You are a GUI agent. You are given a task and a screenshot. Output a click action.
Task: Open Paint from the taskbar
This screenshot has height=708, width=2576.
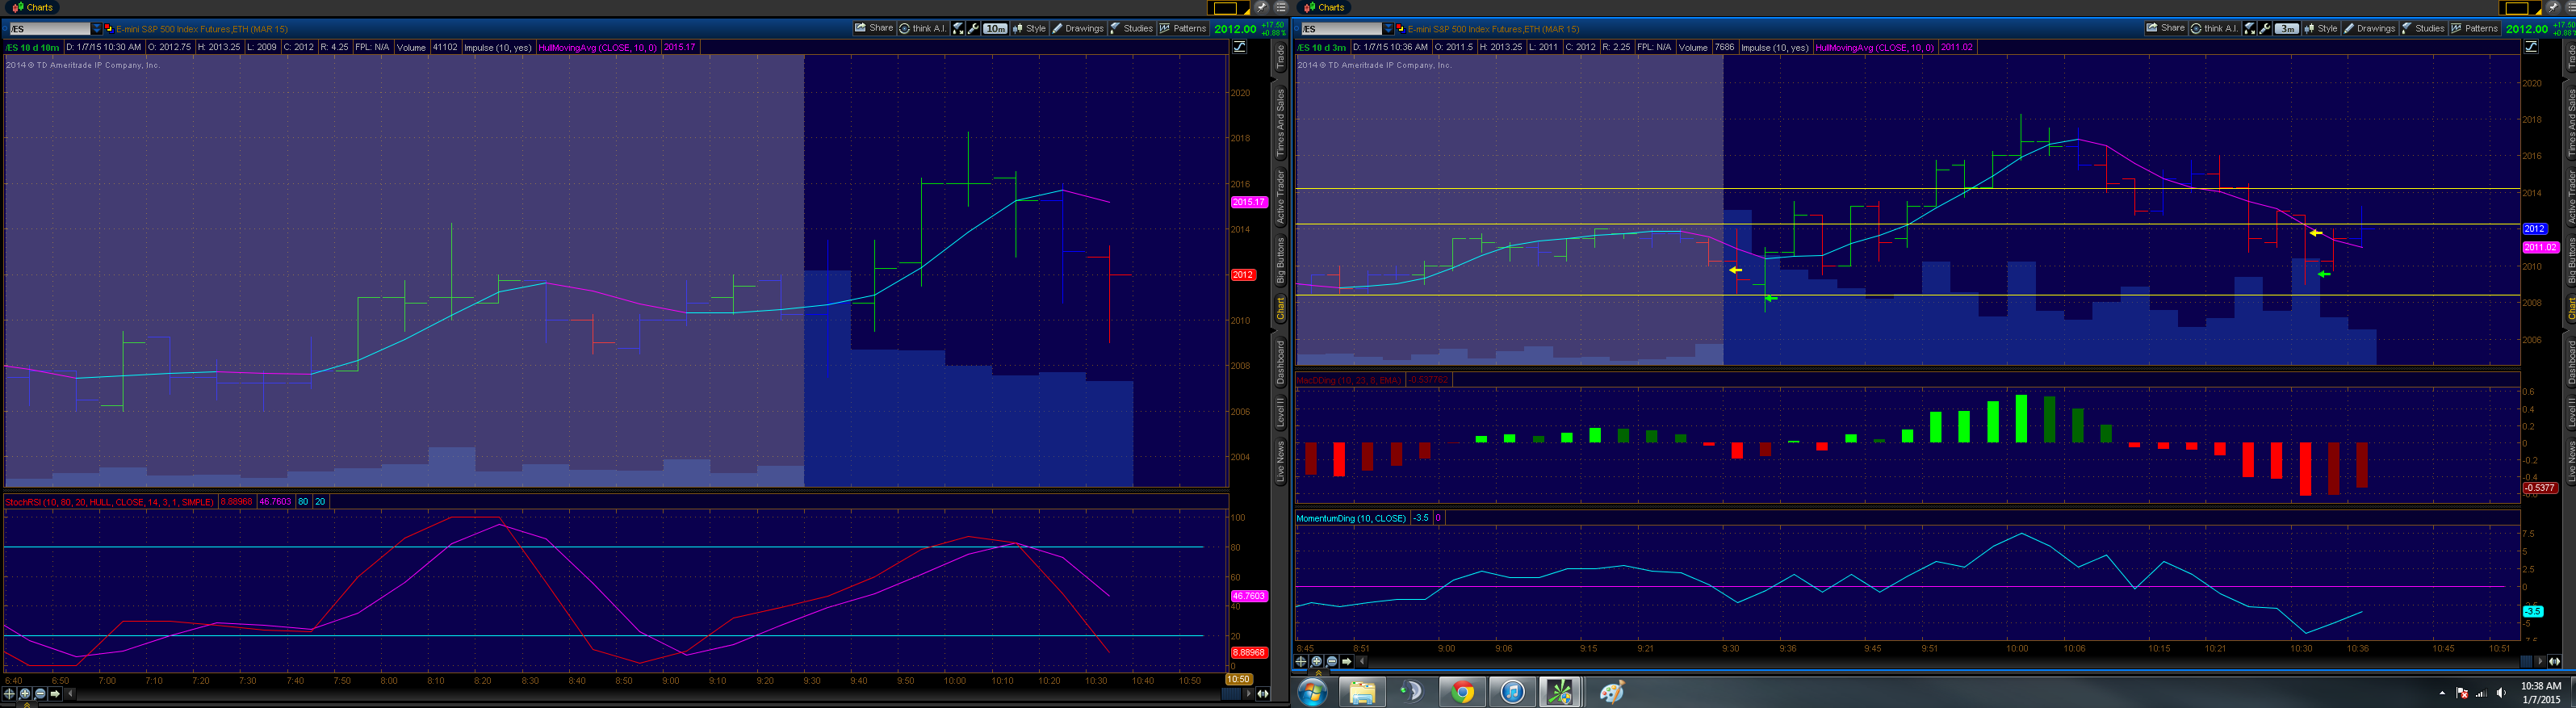[x=1611, y=692]
